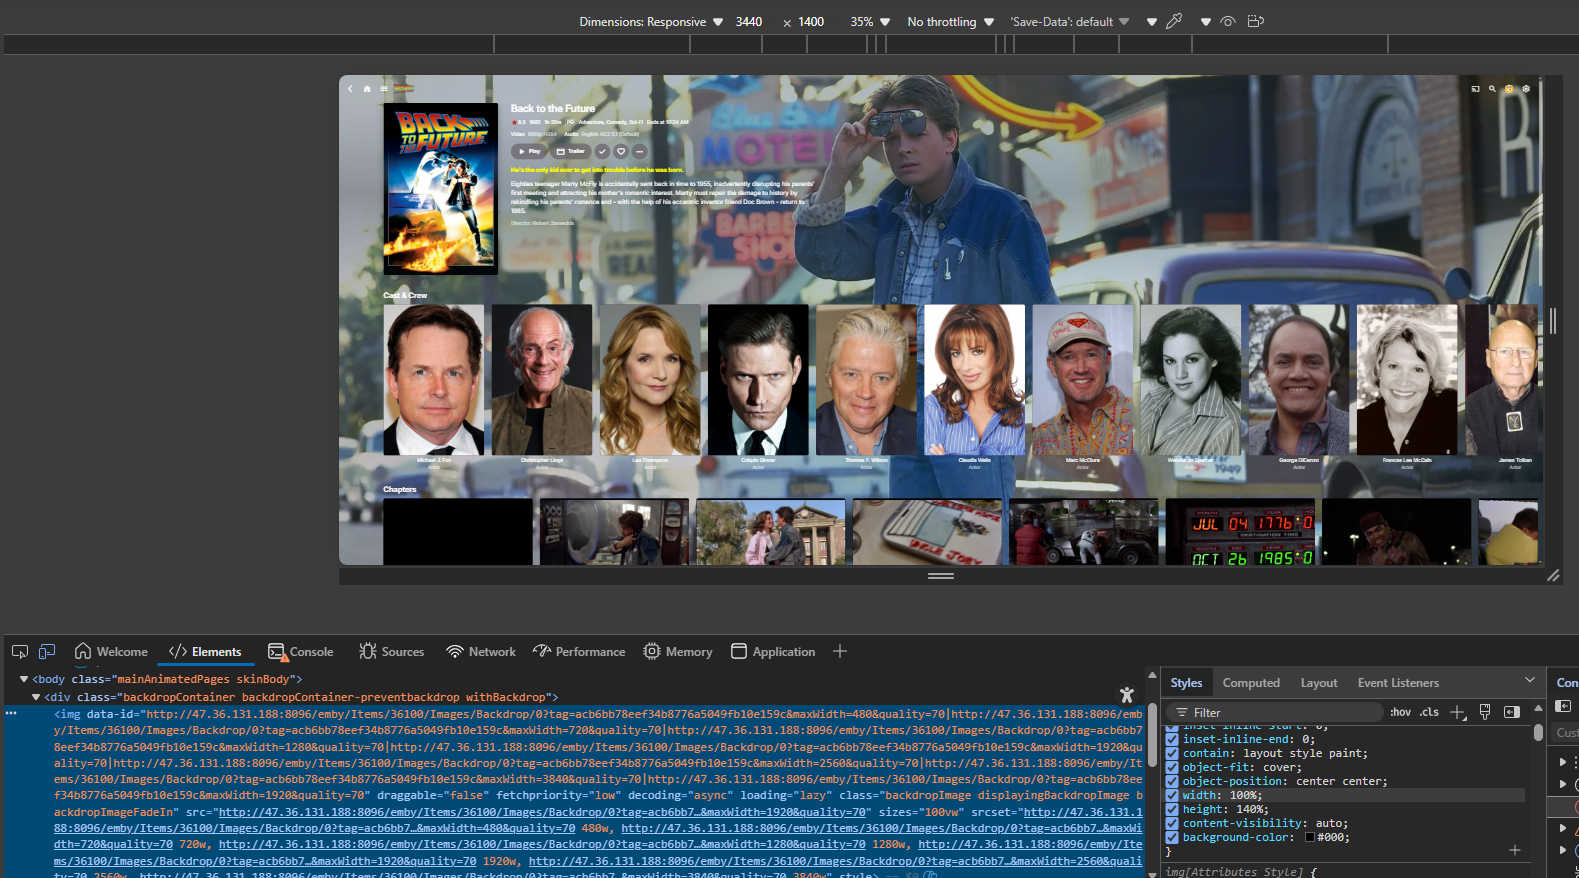Click the background-color black color swatch
The height and width of the screenshot is (878, 1579).
point(1310,837)
